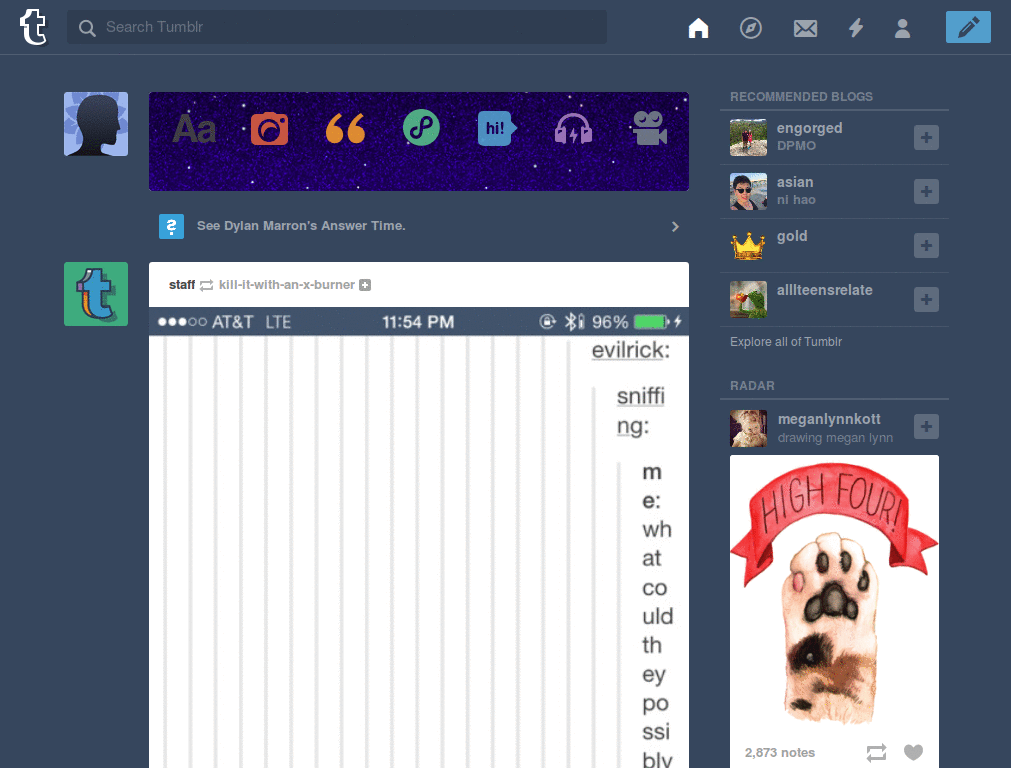Image resolution: width=1024 pixels, height=768 pixels.
Task: Follow gold with plus button
Action: tap(926, 246)
